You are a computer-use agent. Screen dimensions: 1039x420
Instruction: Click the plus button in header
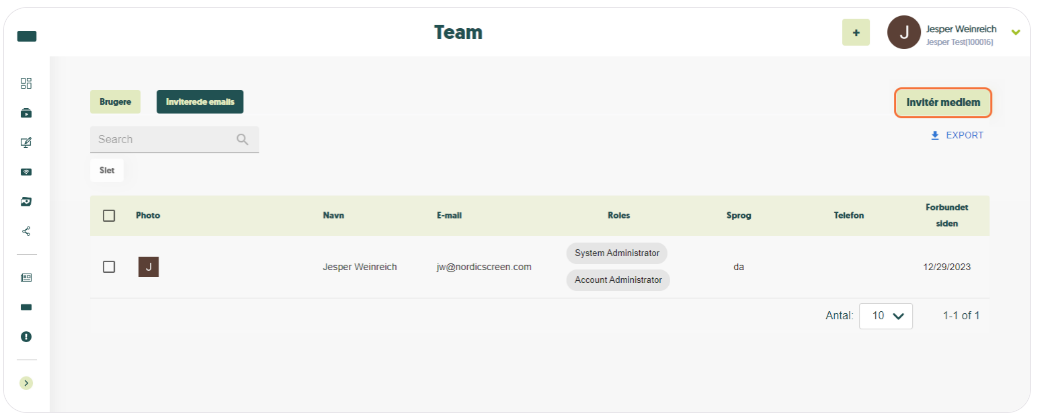click(856, 32)
